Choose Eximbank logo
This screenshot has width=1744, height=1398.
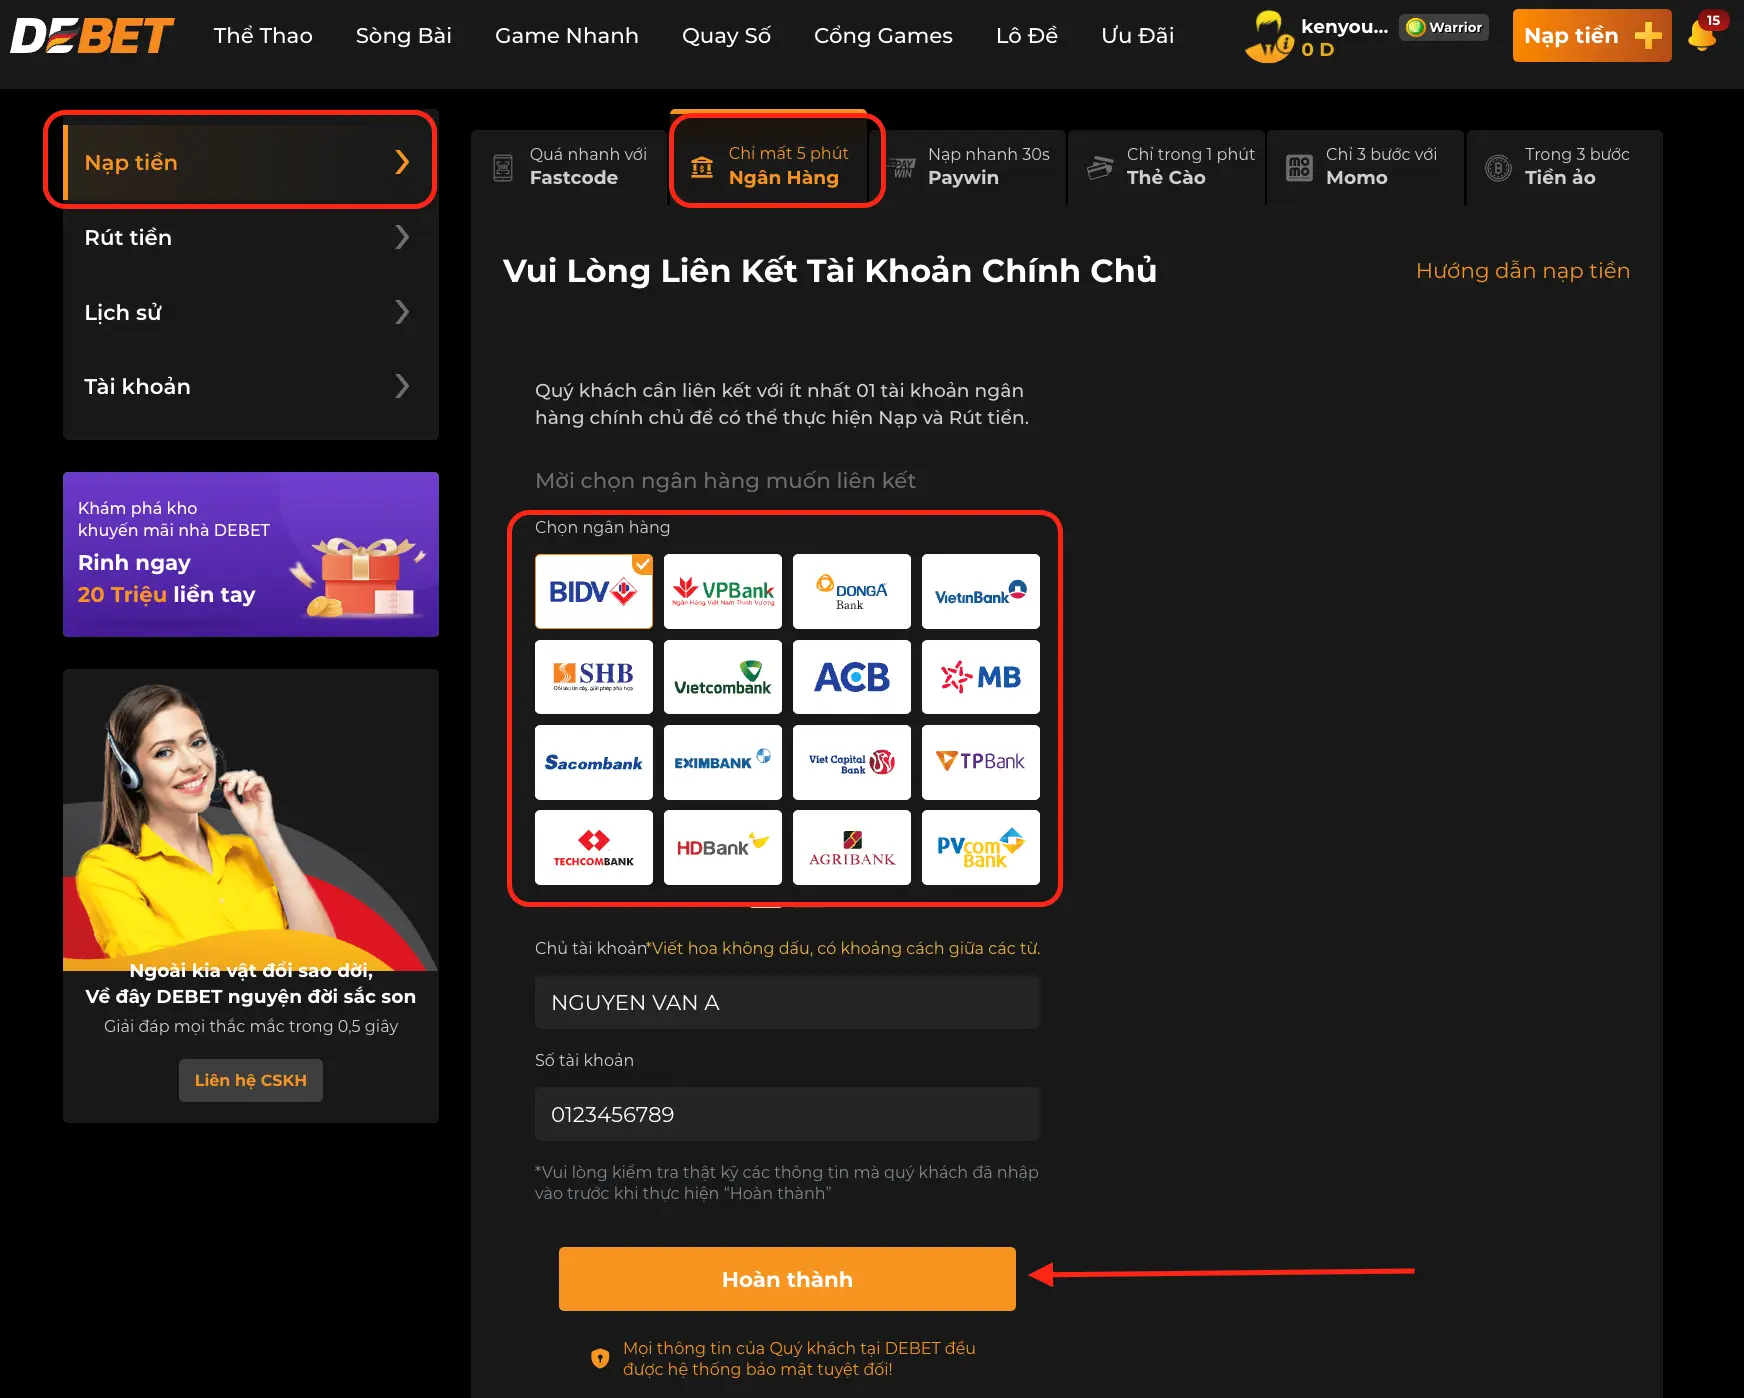coord(723,762)
